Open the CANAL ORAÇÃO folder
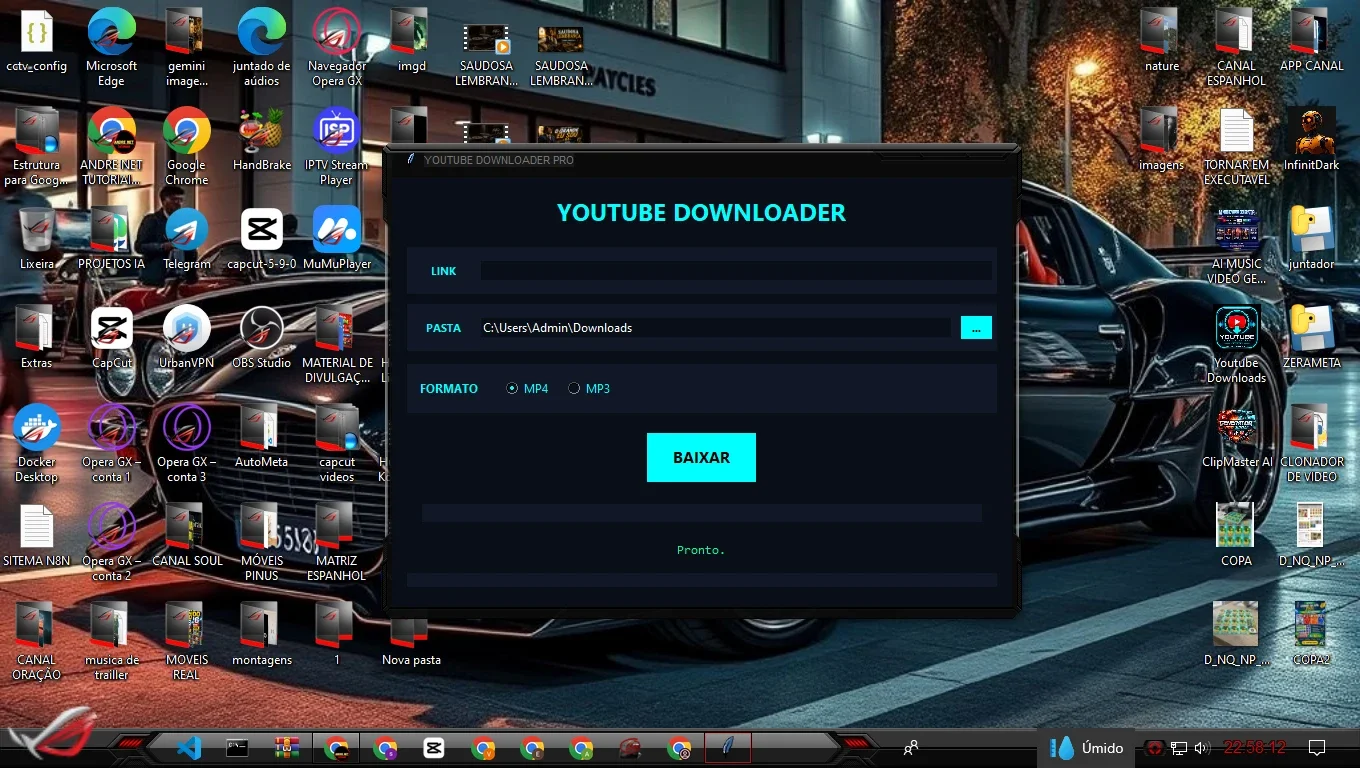The height and width of the screenshot is (768, 1360). pyautogui.click(x=37, y=641)
